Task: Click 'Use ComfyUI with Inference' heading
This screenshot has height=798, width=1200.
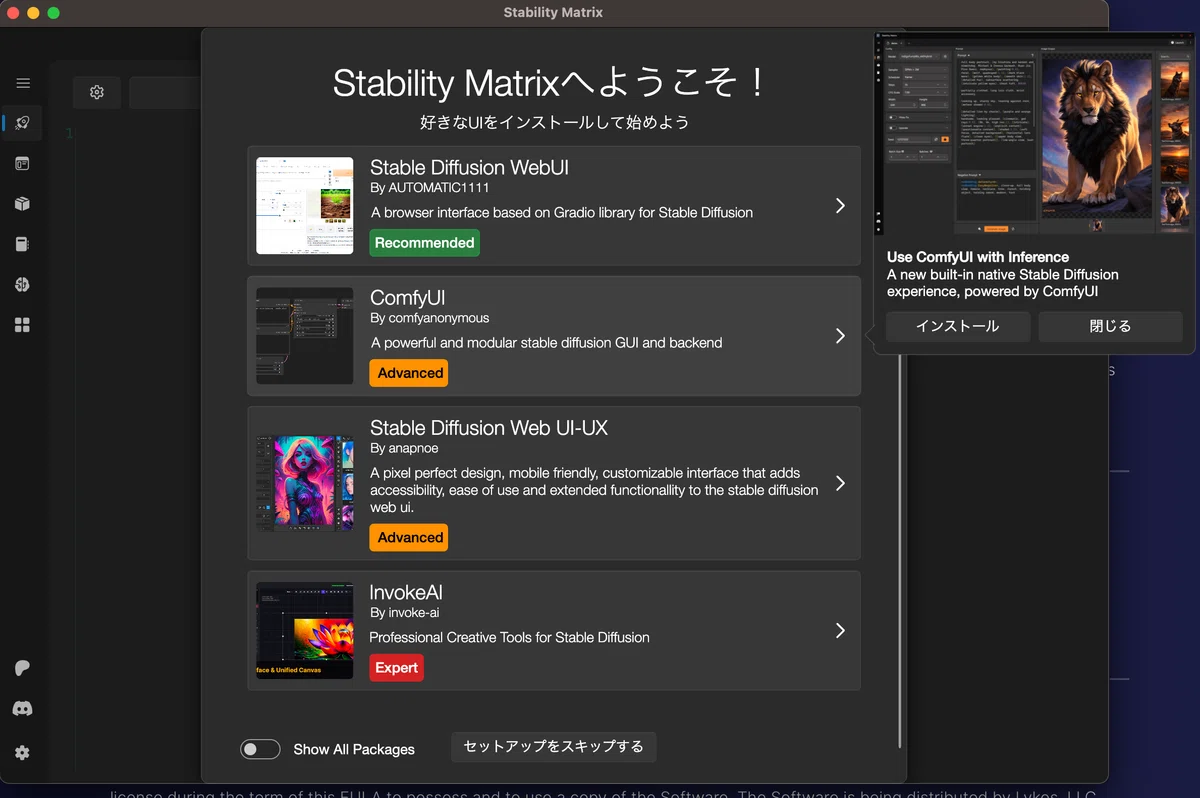Action: click(978, 257)
